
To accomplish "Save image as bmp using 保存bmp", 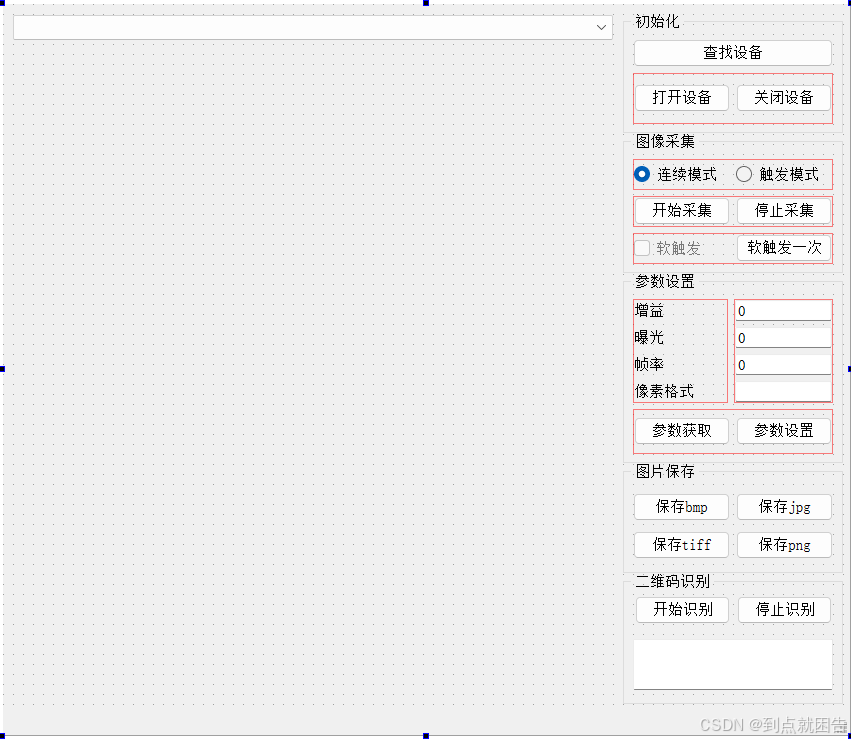I will pos(681,507).
